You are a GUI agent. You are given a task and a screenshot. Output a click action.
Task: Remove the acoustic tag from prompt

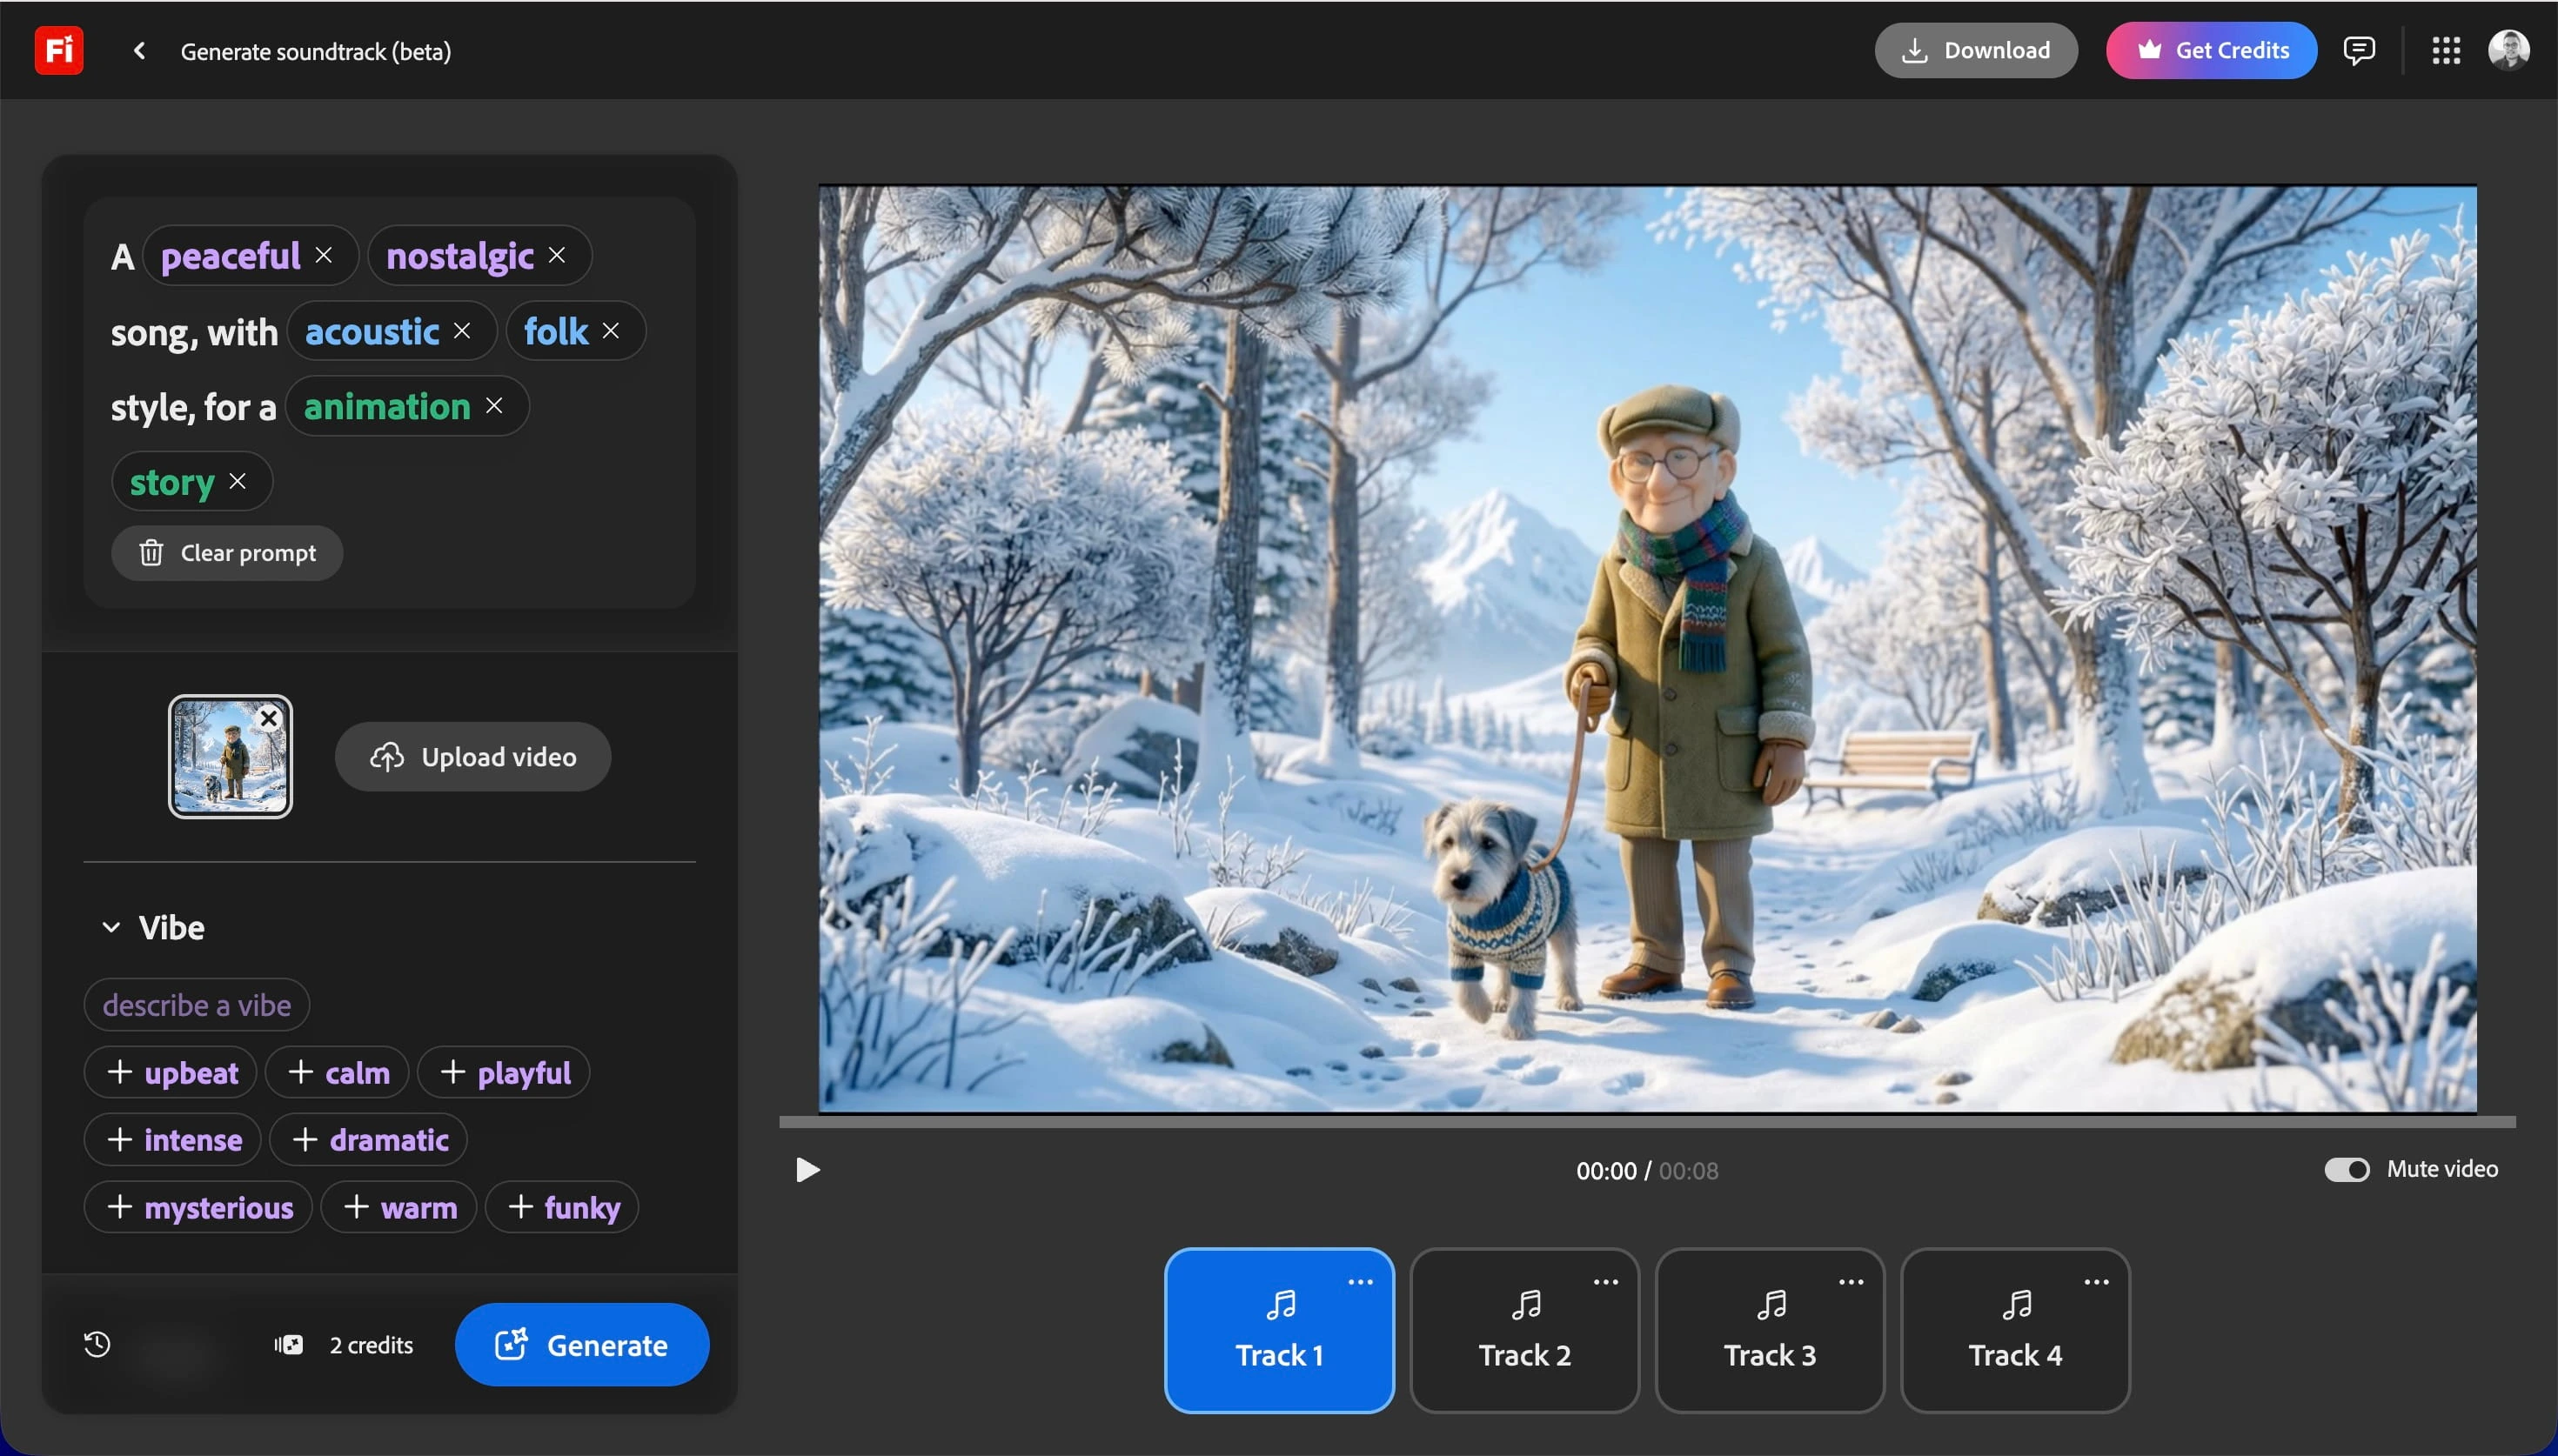[x=462, y=330]
